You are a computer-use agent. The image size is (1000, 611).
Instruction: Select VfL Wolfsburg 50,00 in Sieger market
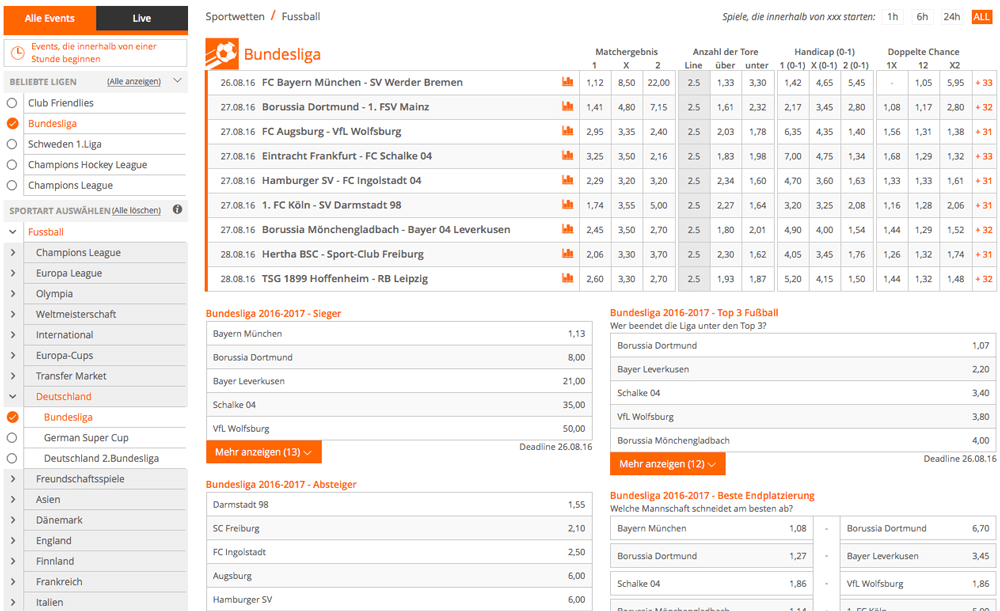[399, 429]
